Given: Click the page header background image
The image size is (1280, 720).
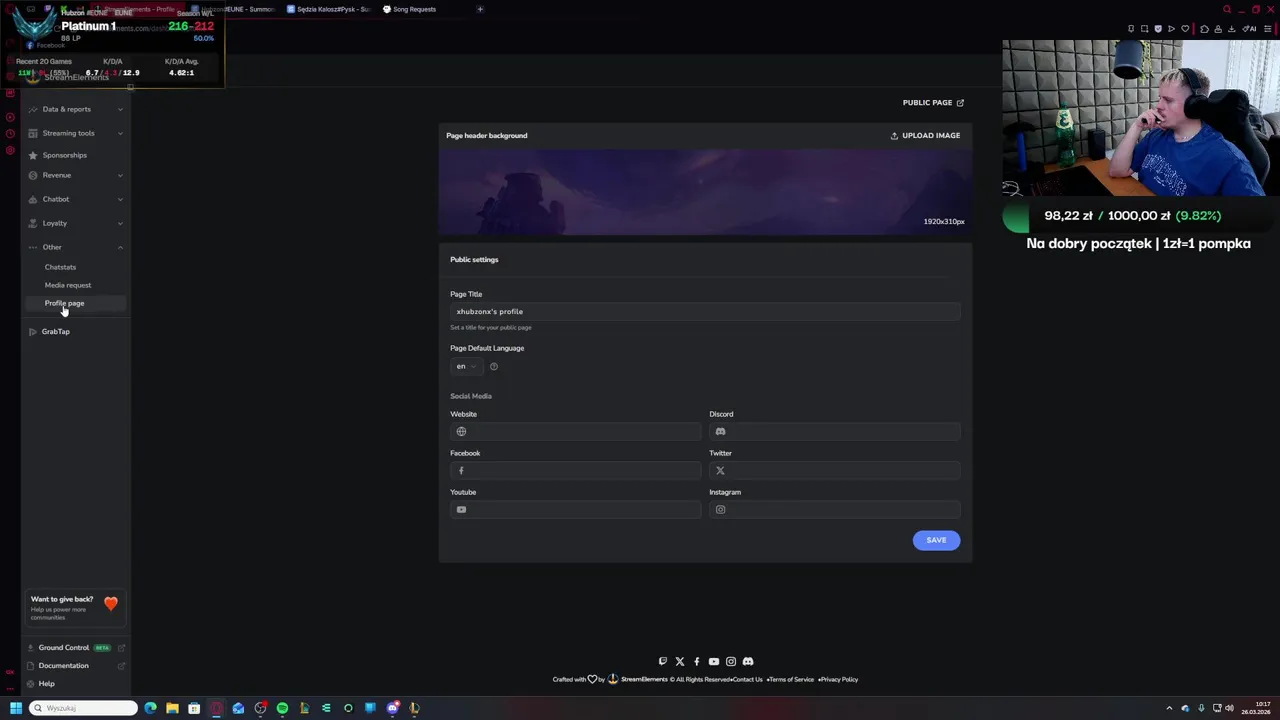Looking at the screenshot, I should pyautogui.click(x=705, y=192).
